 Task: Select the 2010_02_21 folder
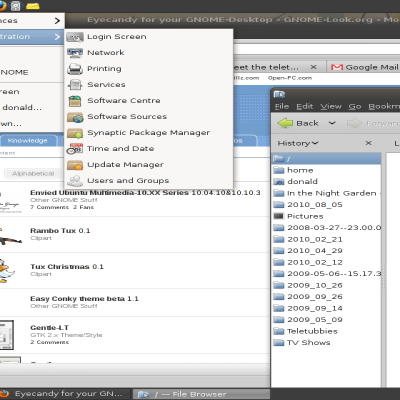(326, 239)
